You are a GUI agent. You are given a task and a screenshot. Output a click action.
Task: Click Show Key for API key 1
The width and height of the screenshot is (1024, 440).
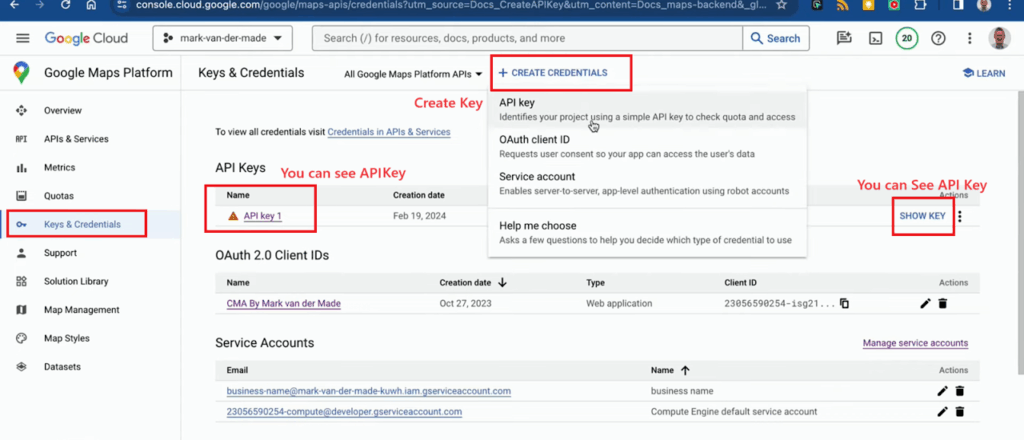[x=922, y=216]
